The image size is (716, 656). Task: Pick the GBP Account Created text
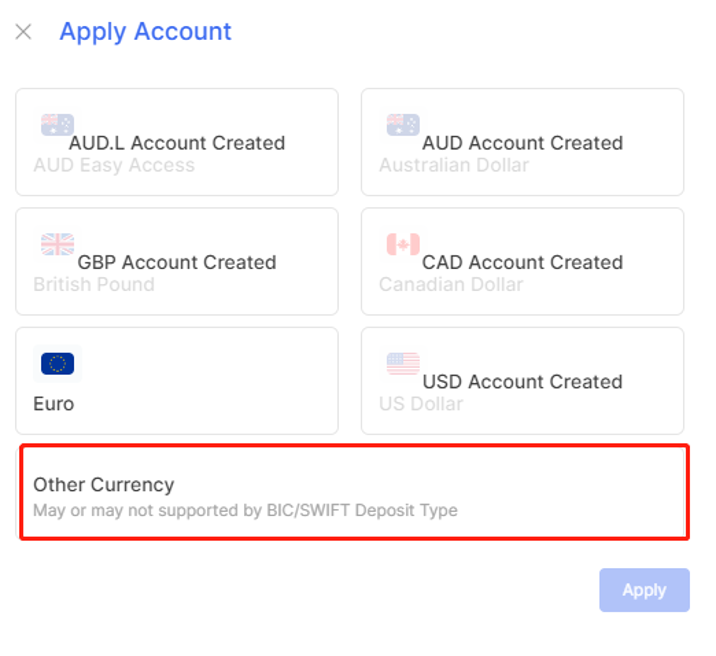coord(177,262)
